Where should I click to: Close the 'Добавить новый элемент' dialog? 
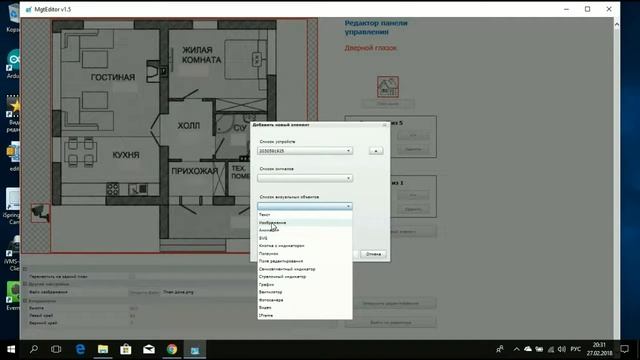click(x=384, y=125)
